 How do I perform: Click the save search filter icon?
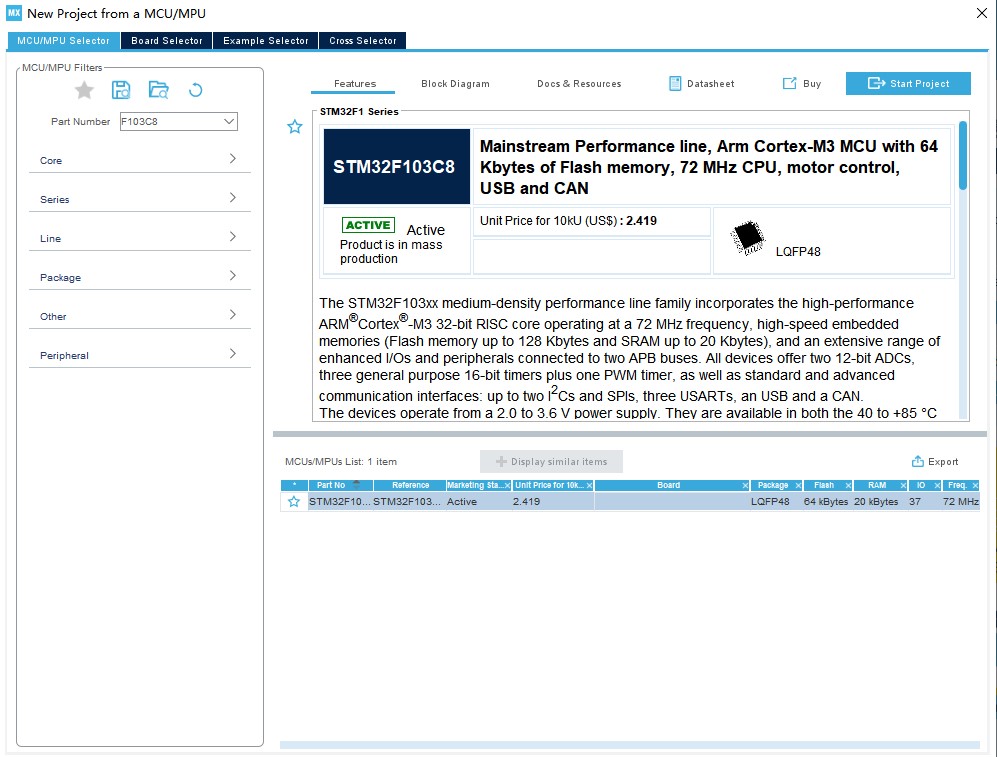coord(121,90)
